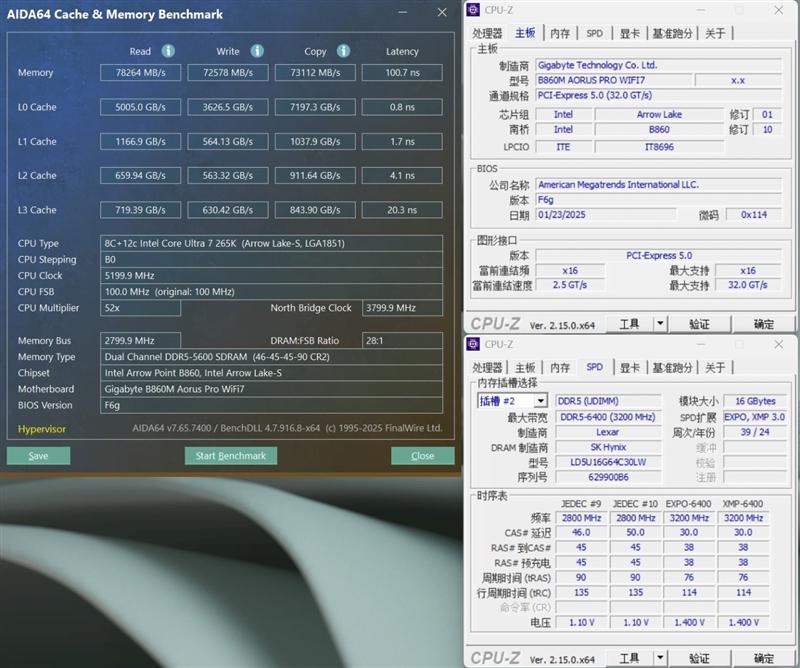Screen dimensions: 800x668
Task: Expand the 工具 dropdown arrow in CPU-Z 主板 window
Action: (x=660, y=324)
